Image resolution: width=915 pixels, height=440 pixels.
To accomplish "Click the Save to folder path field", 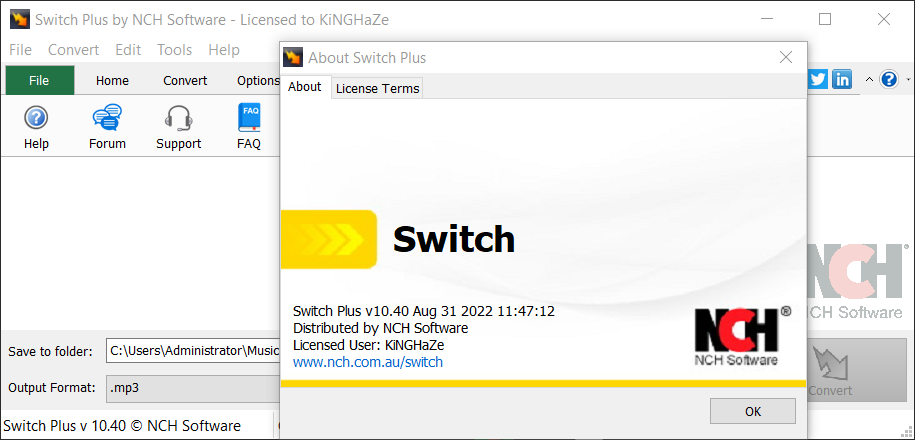I will (193, 351).
